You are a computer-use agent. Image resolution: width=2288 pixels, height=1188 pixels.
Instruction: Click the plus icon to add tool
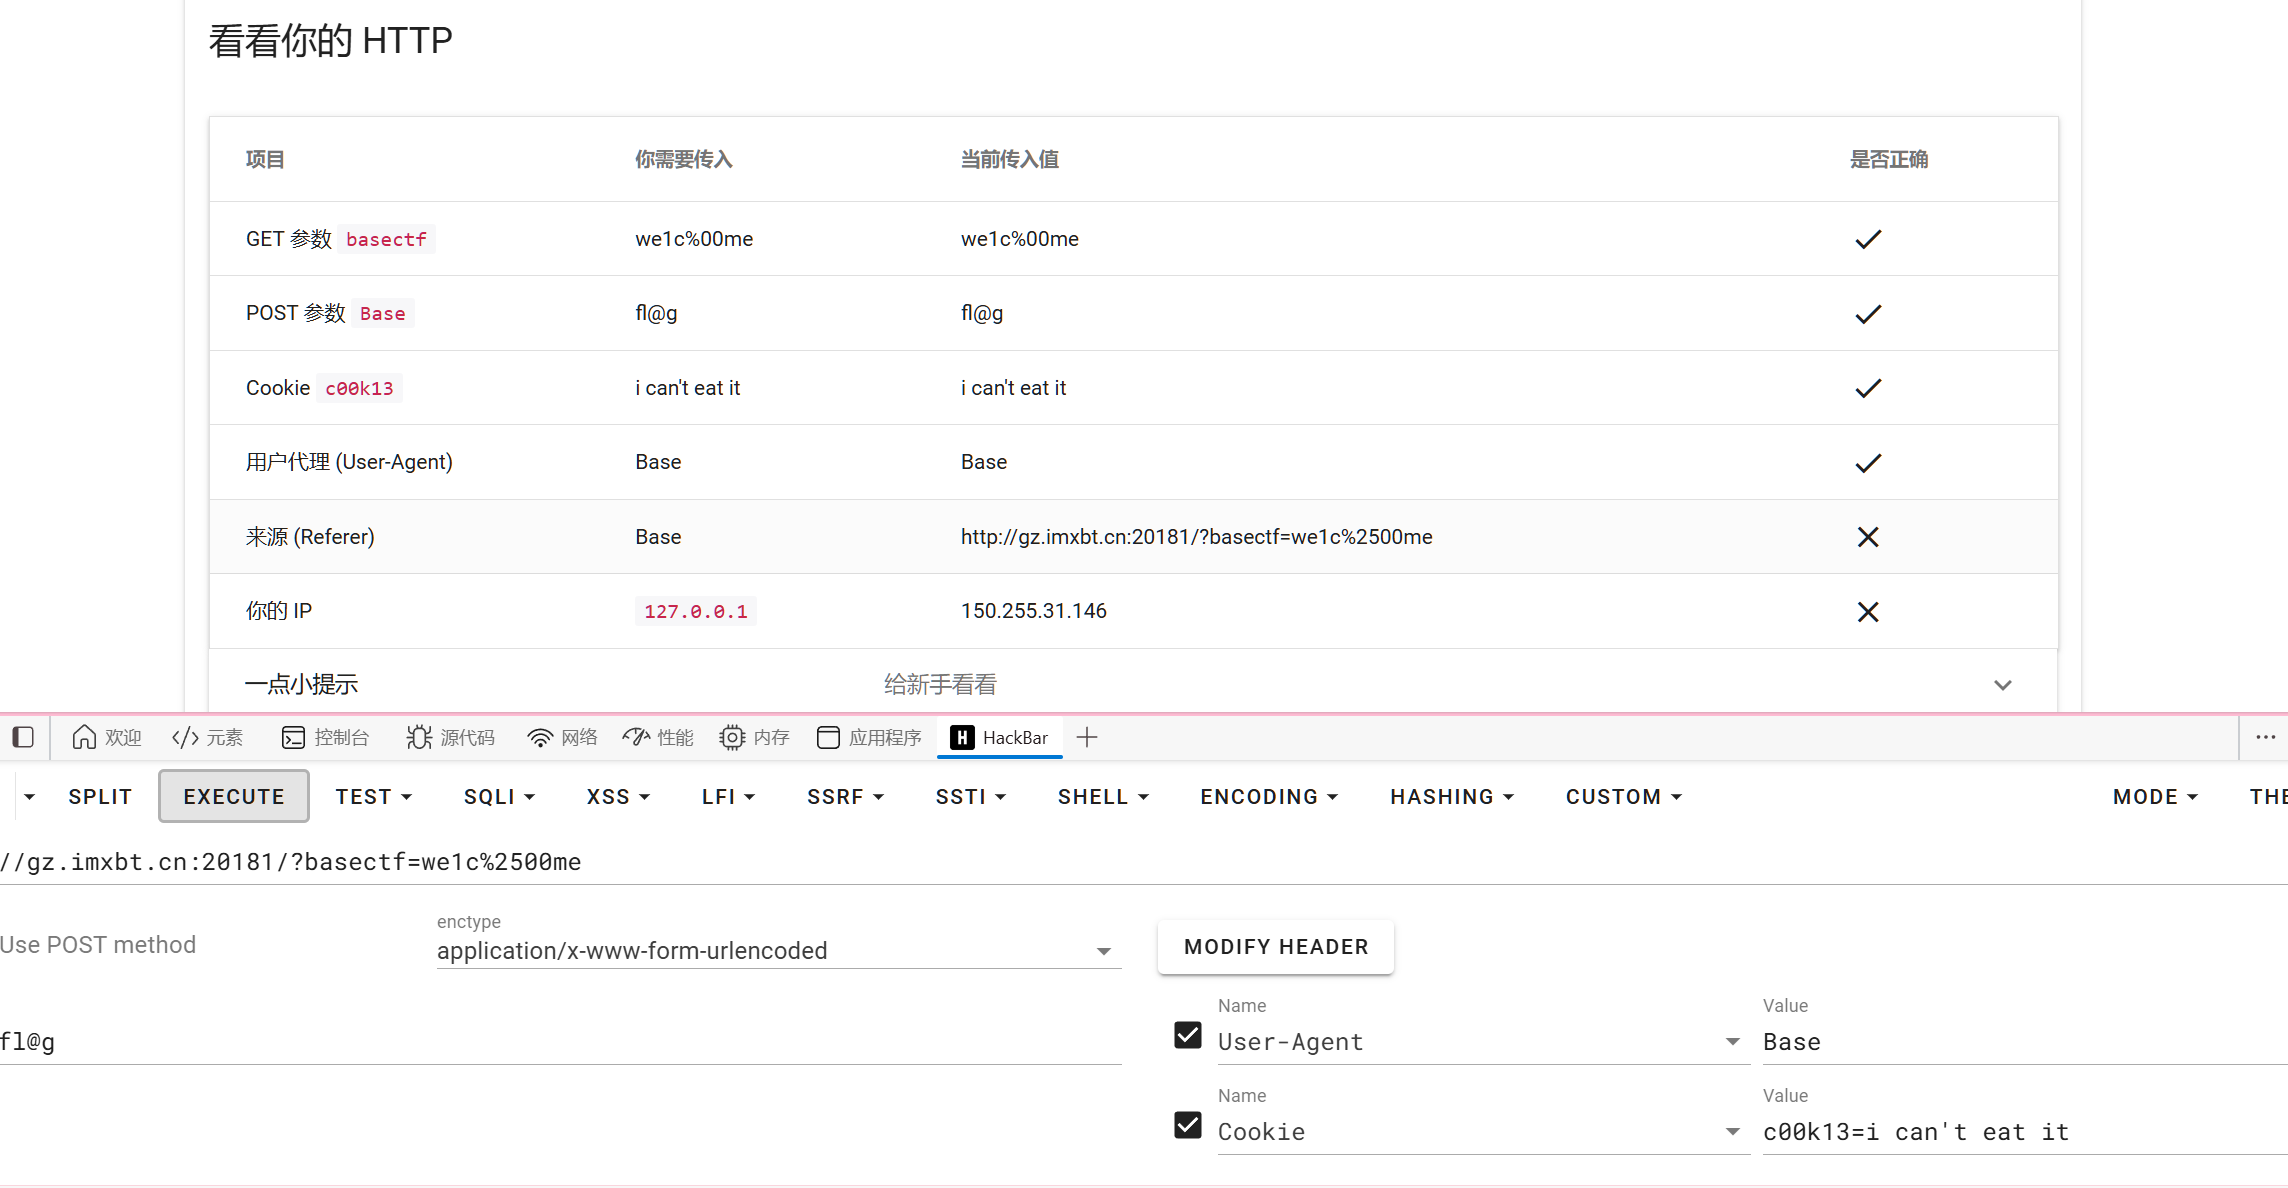coord(1087,737)
